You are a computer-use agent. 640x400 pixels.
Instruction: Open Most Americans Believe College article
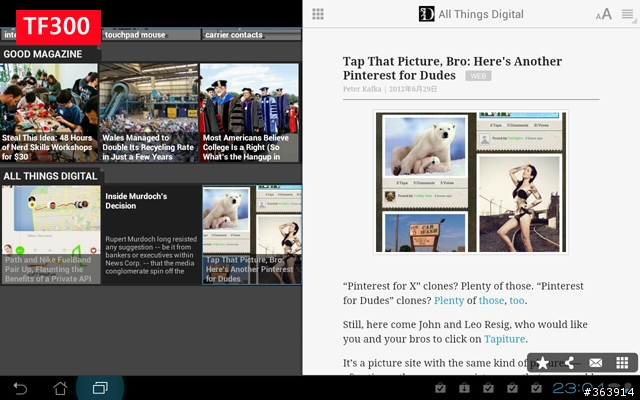point(249,113)
